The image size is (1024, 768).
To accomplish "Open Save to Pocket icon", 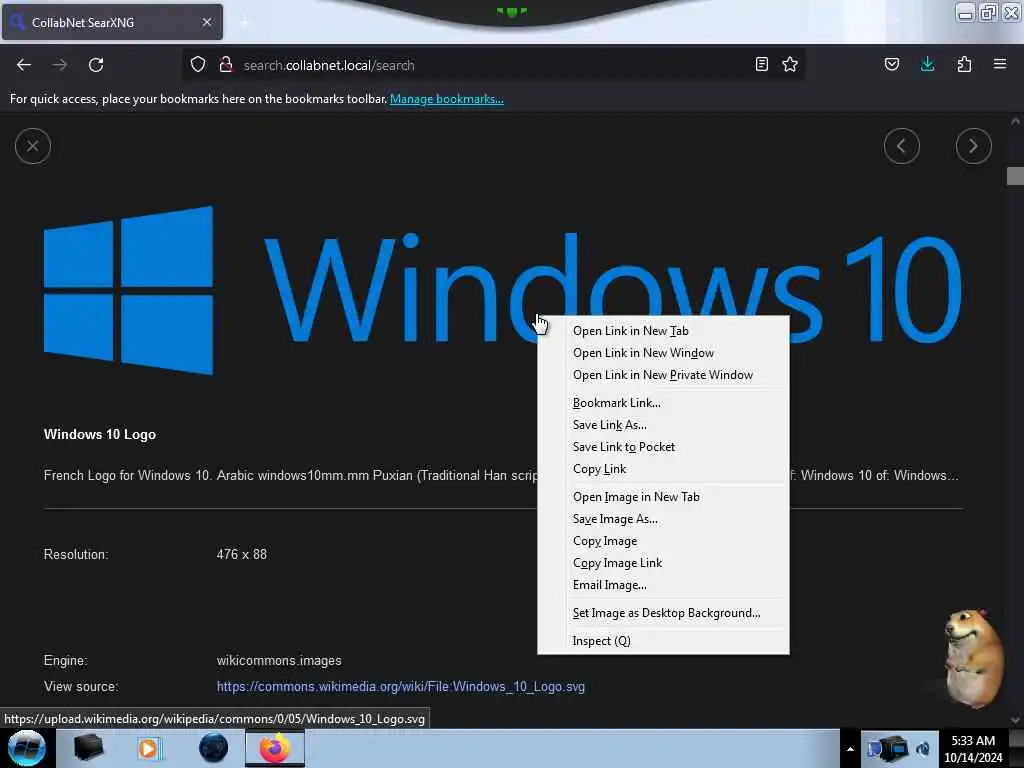I will click(x=891, y=64).
